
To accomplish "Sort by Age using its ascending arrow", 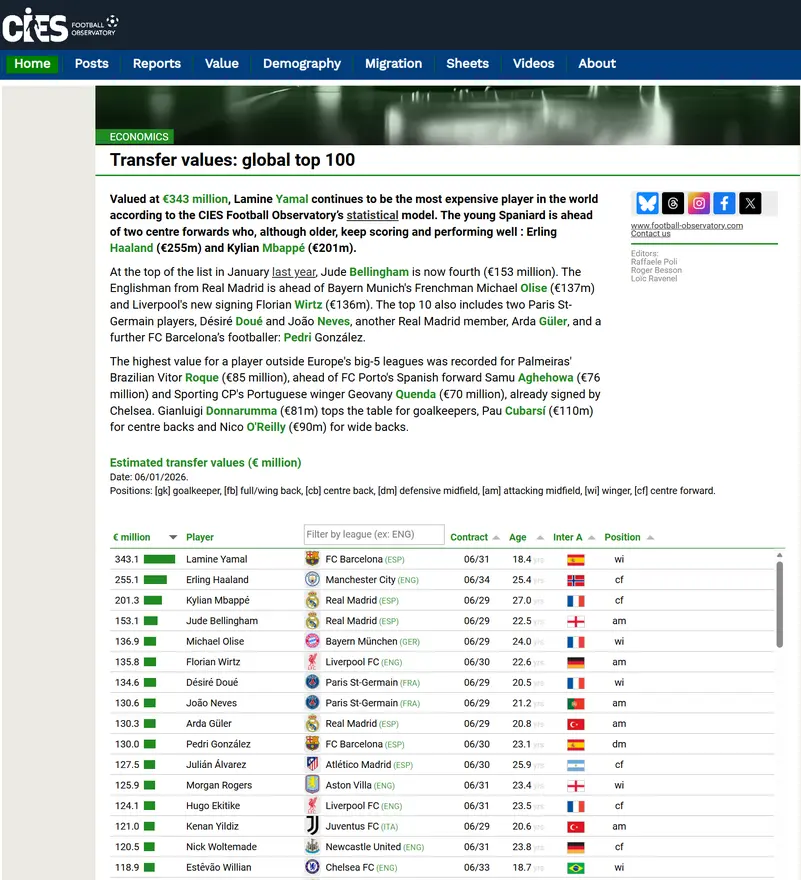I will pos(541,538).
